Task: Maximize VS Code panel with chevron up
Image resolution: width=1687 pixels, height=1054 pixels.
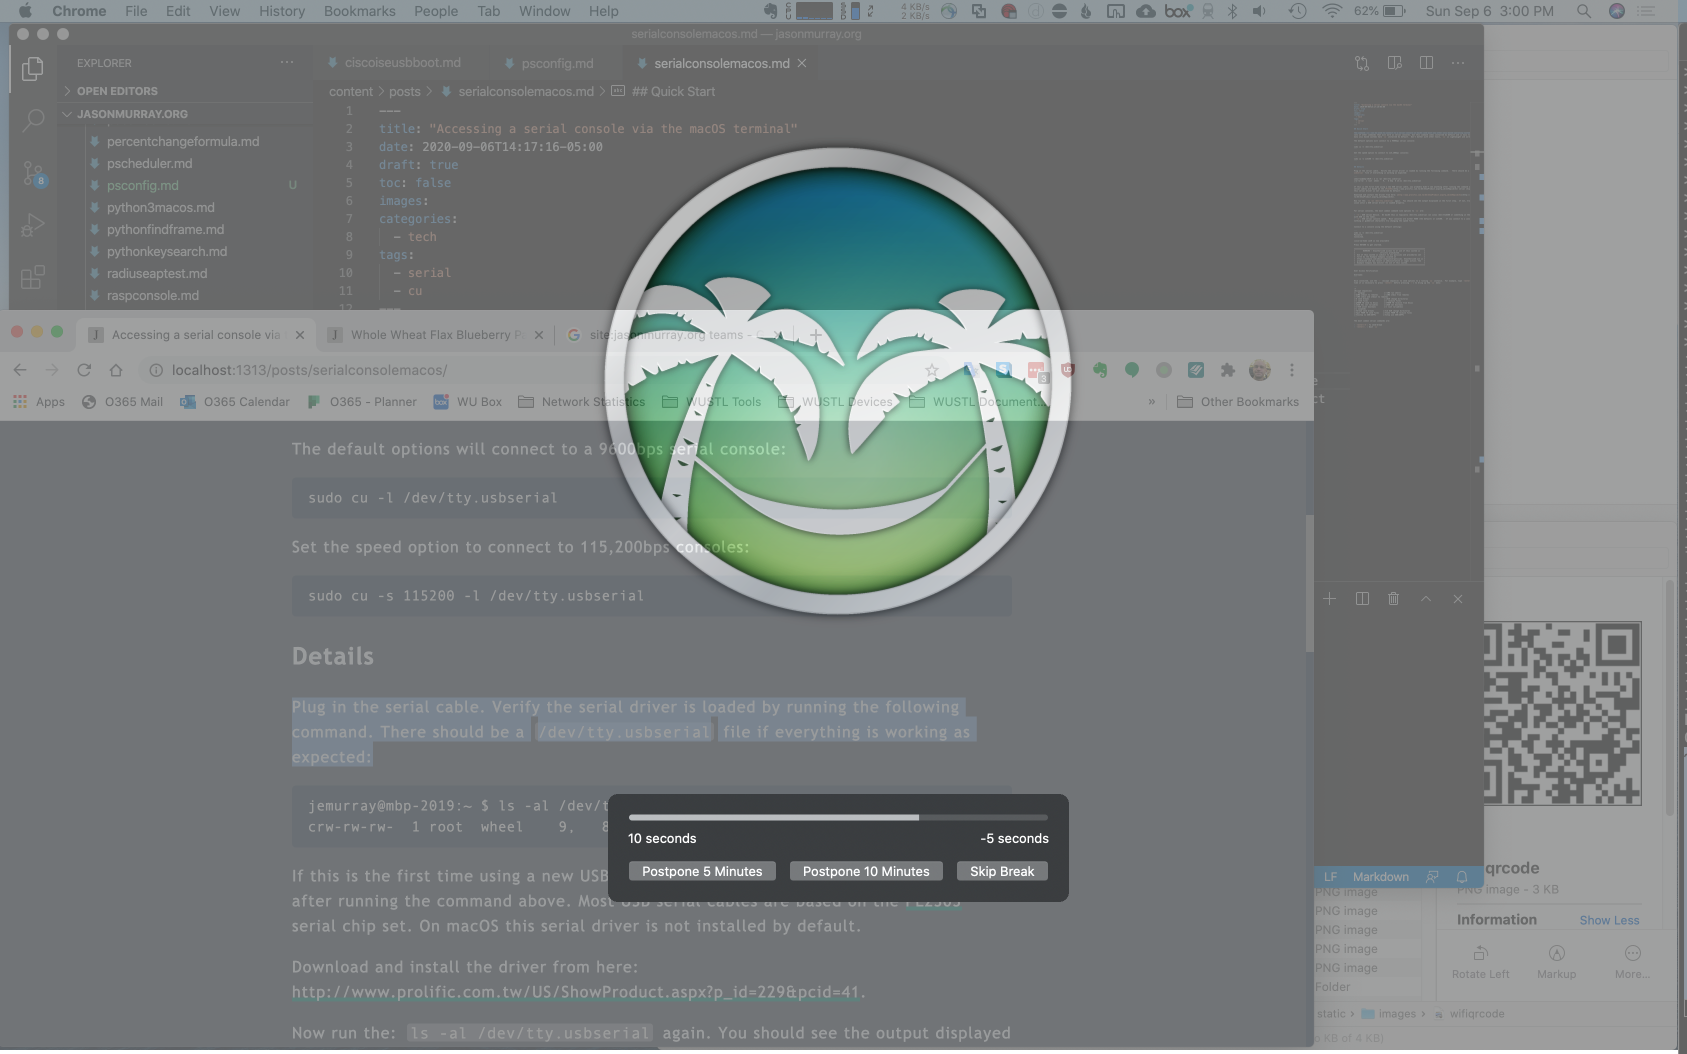Action: click(1426, 599)
